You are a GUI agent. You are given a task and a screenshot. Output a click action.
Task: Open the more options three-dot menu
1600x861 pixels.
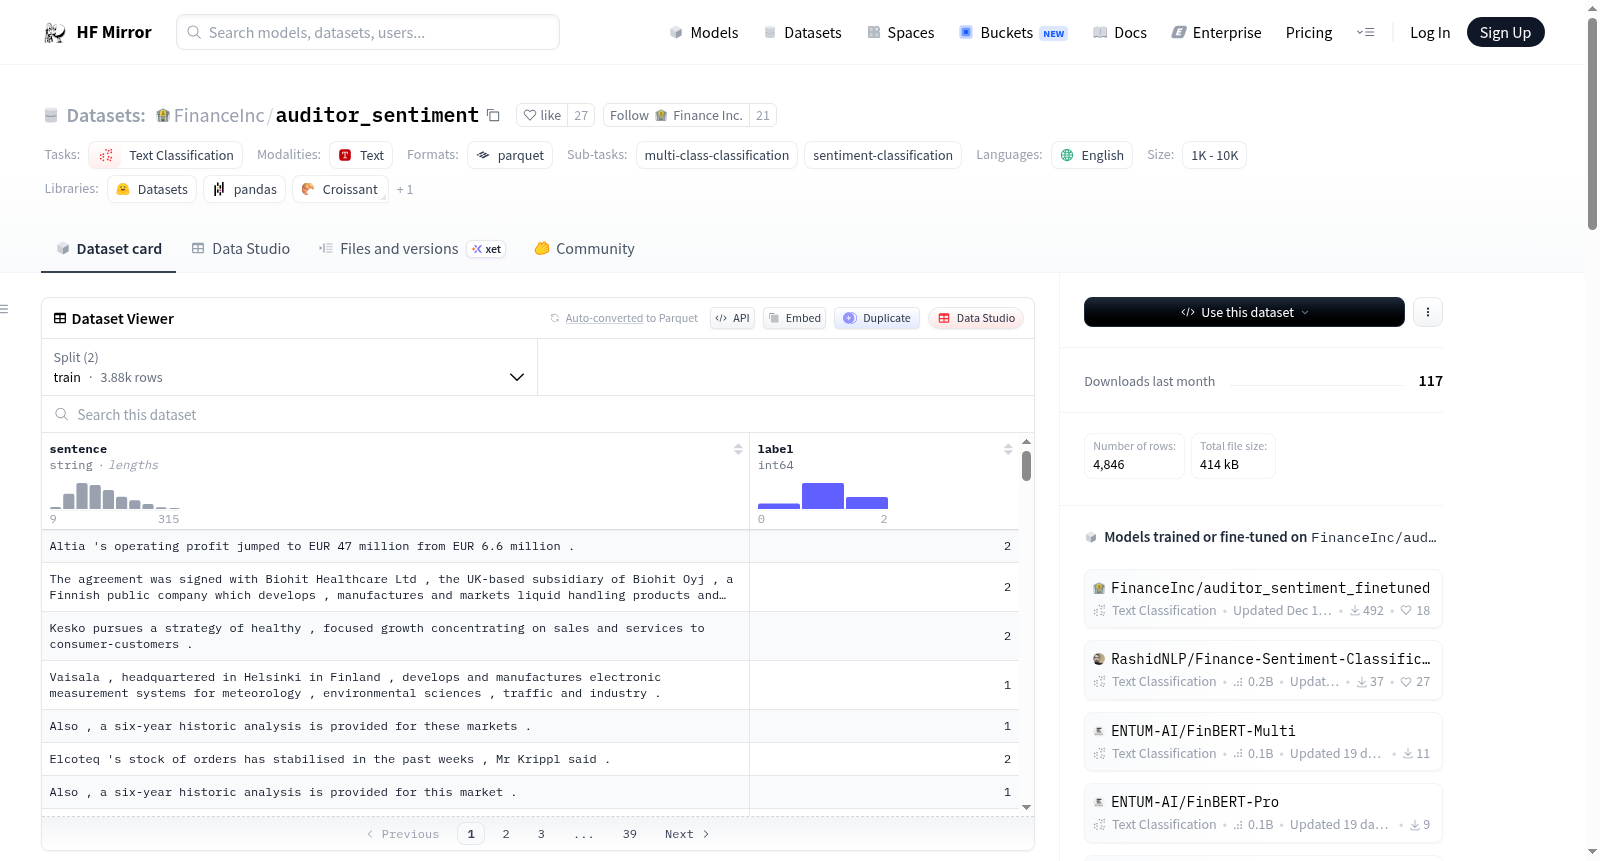[x=1427, y=312]
